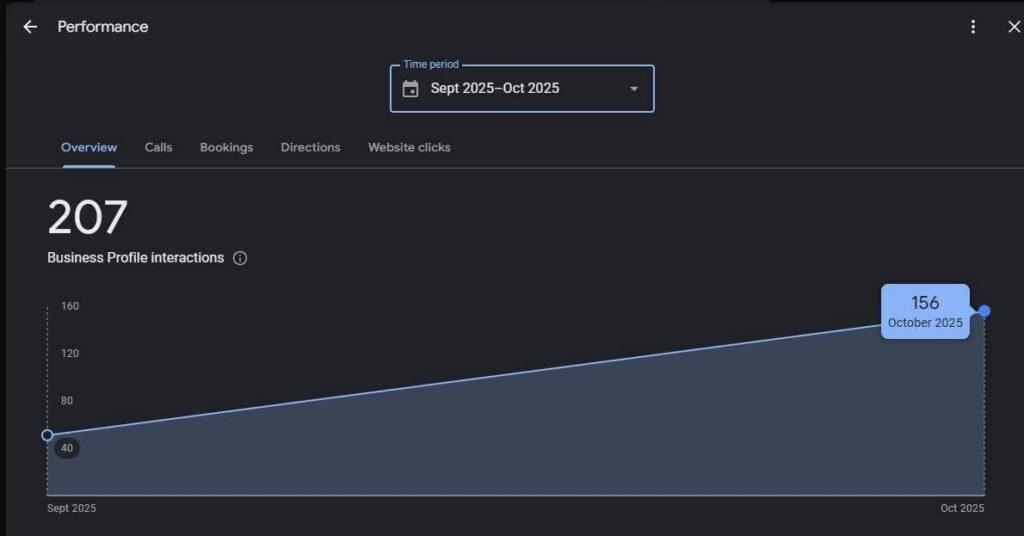Click the calendar icon in Time period
Screen dimensions: 1024x536
pos(410,89)
